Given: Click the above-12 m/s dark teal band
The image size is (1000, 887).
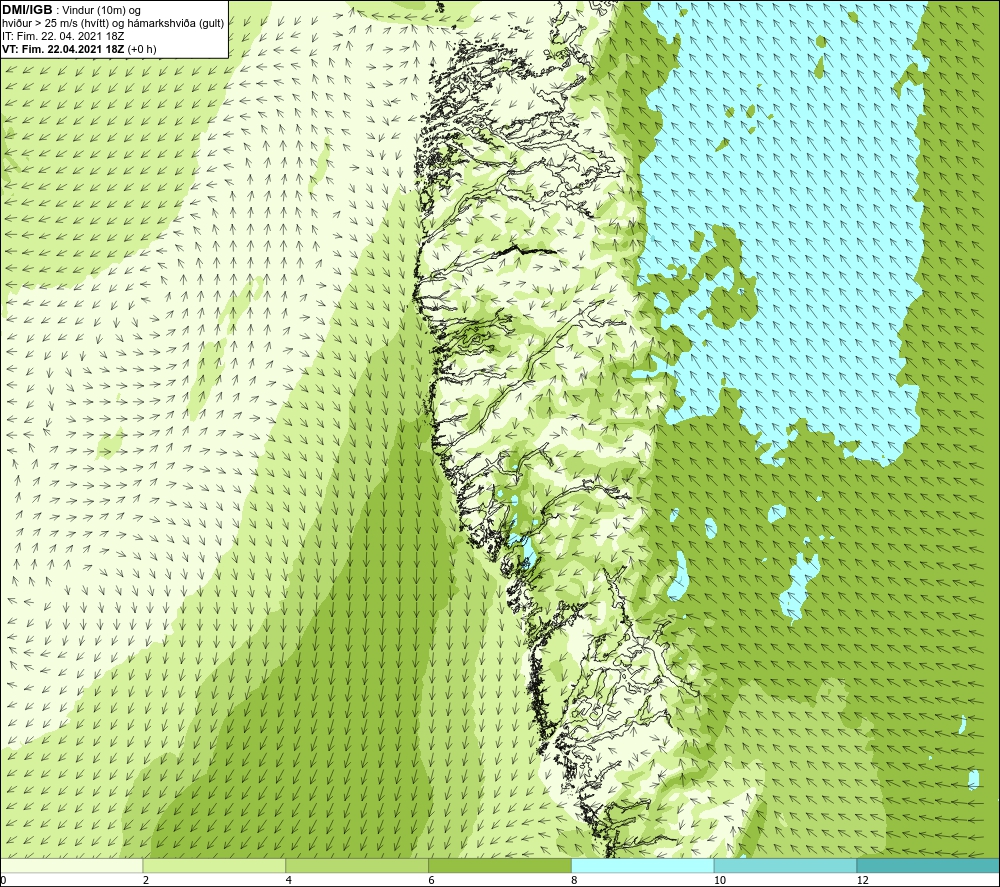Looking at the screenshot, I should tap(928, 865).
